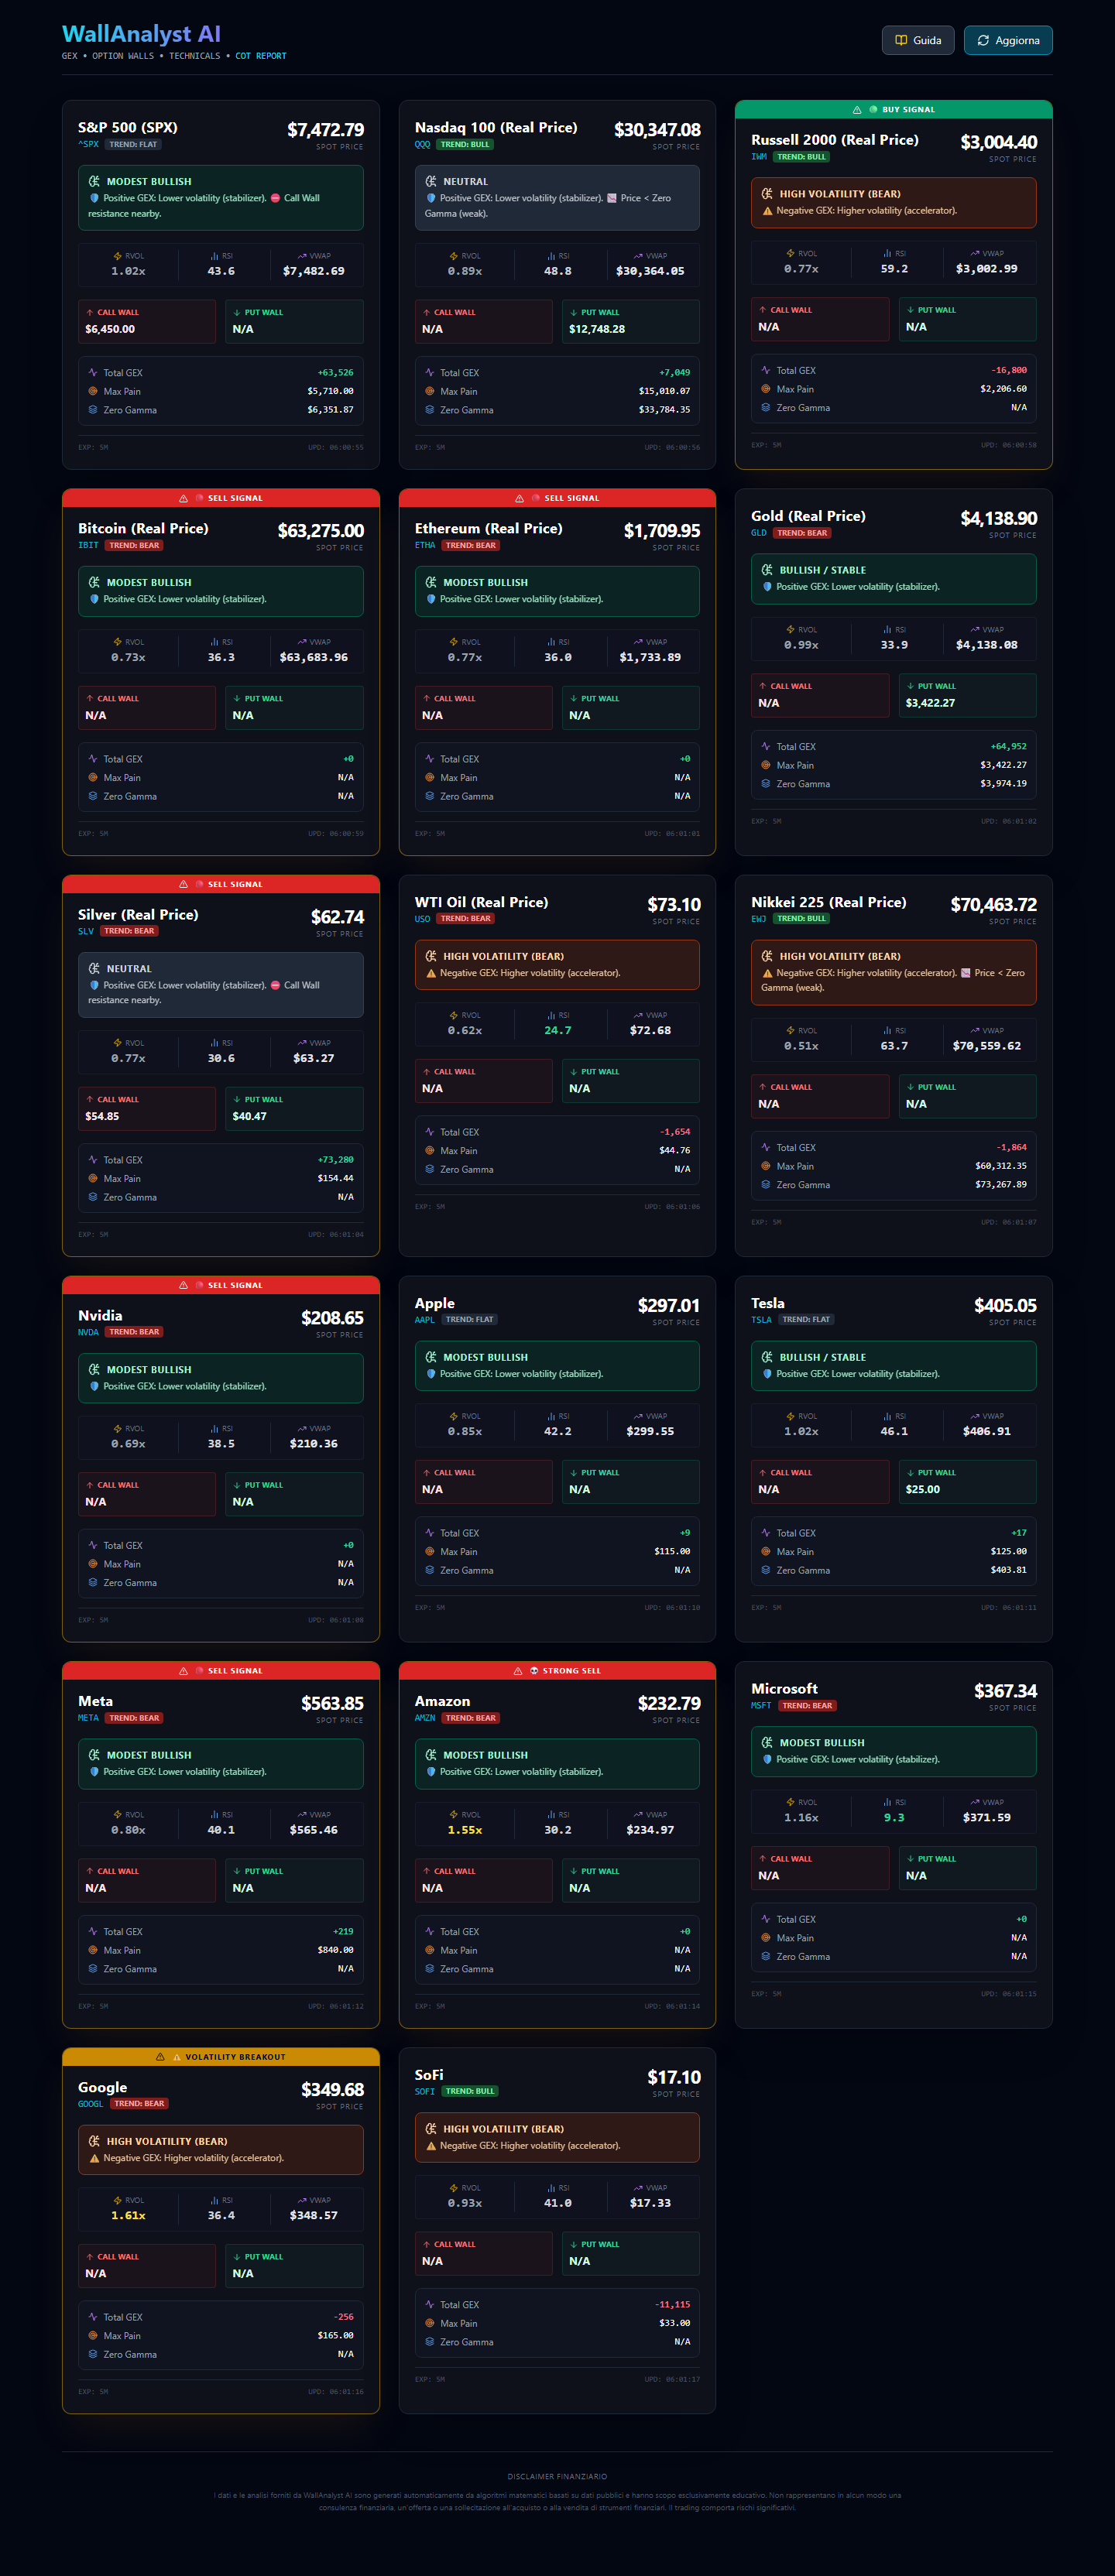Select the Call Wall box in Silver card
This screenshot has height=2576, width=1115.
pos(147,1108)
